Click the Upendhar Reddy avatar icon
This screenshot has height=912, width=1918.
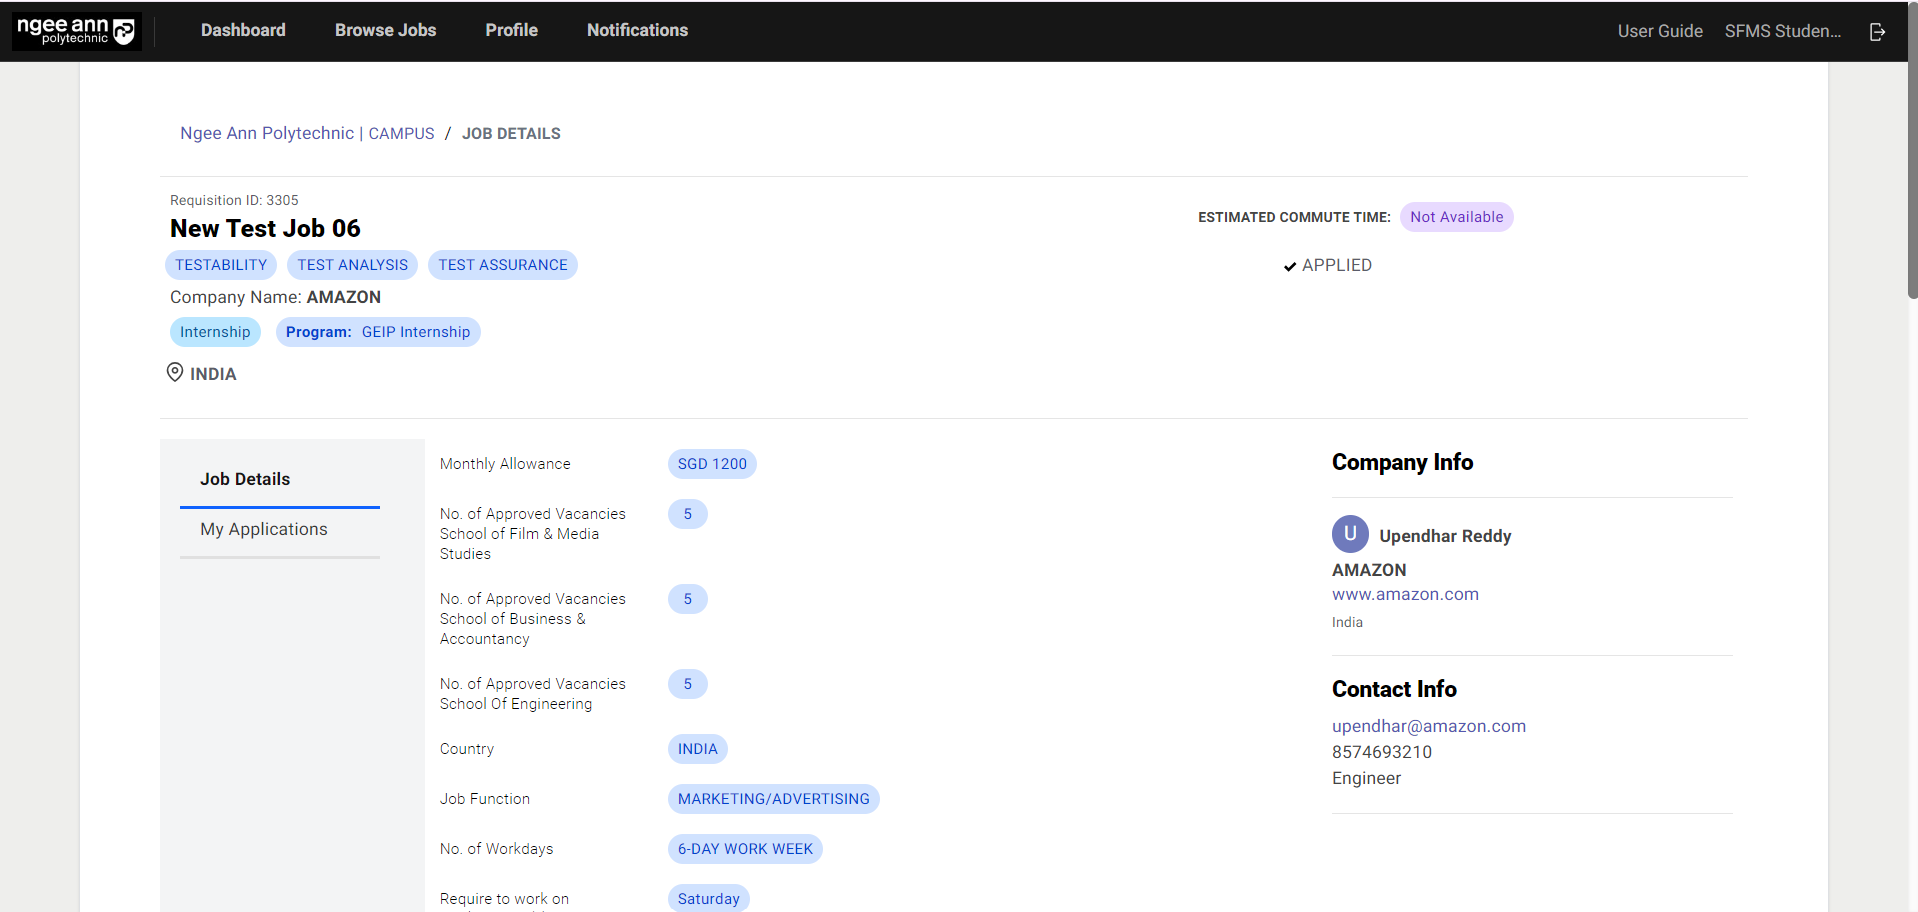pyautogui.click(x=1349, y=534)
